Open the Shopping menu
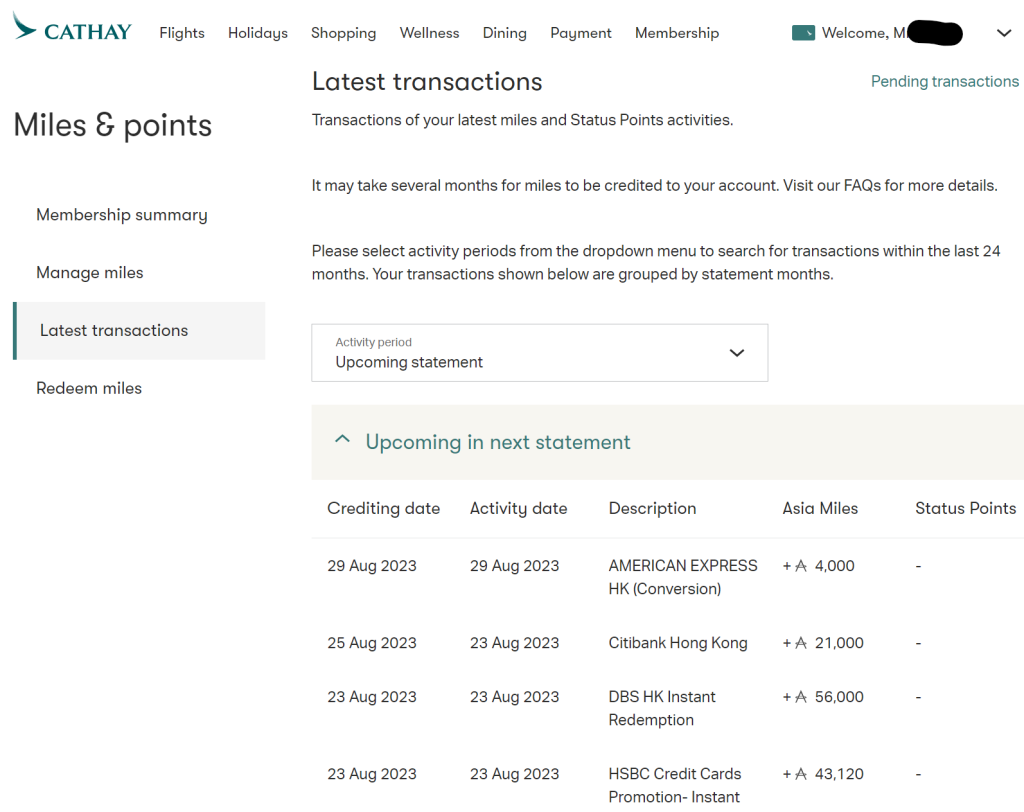The width and height of the screenshot is (1024, 812). coord(343,33)
